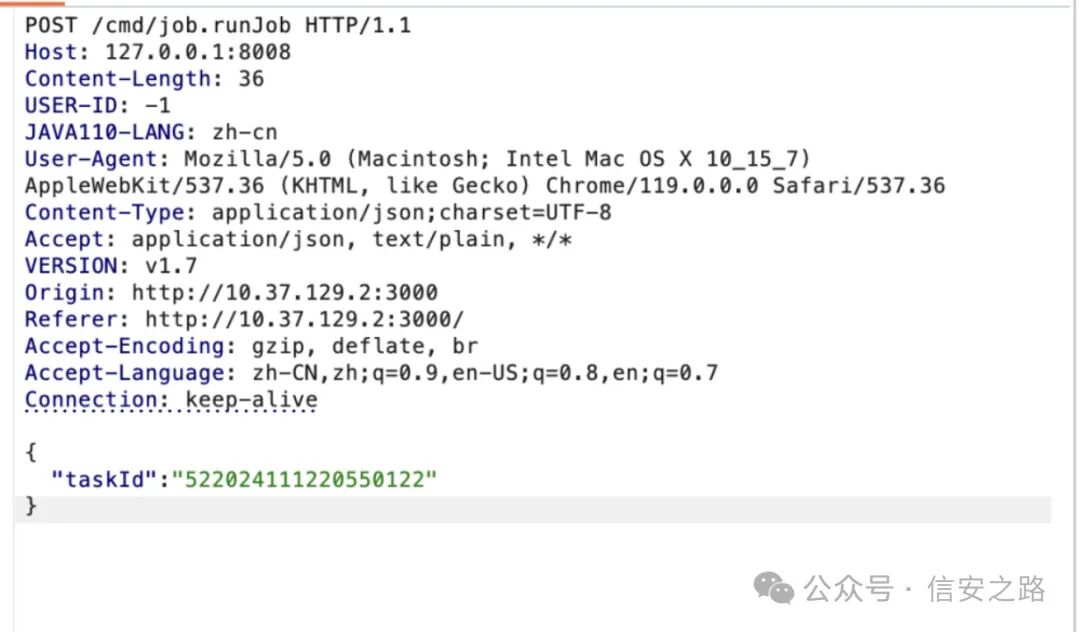Click the Accept-Language header value

click(471, 373)
